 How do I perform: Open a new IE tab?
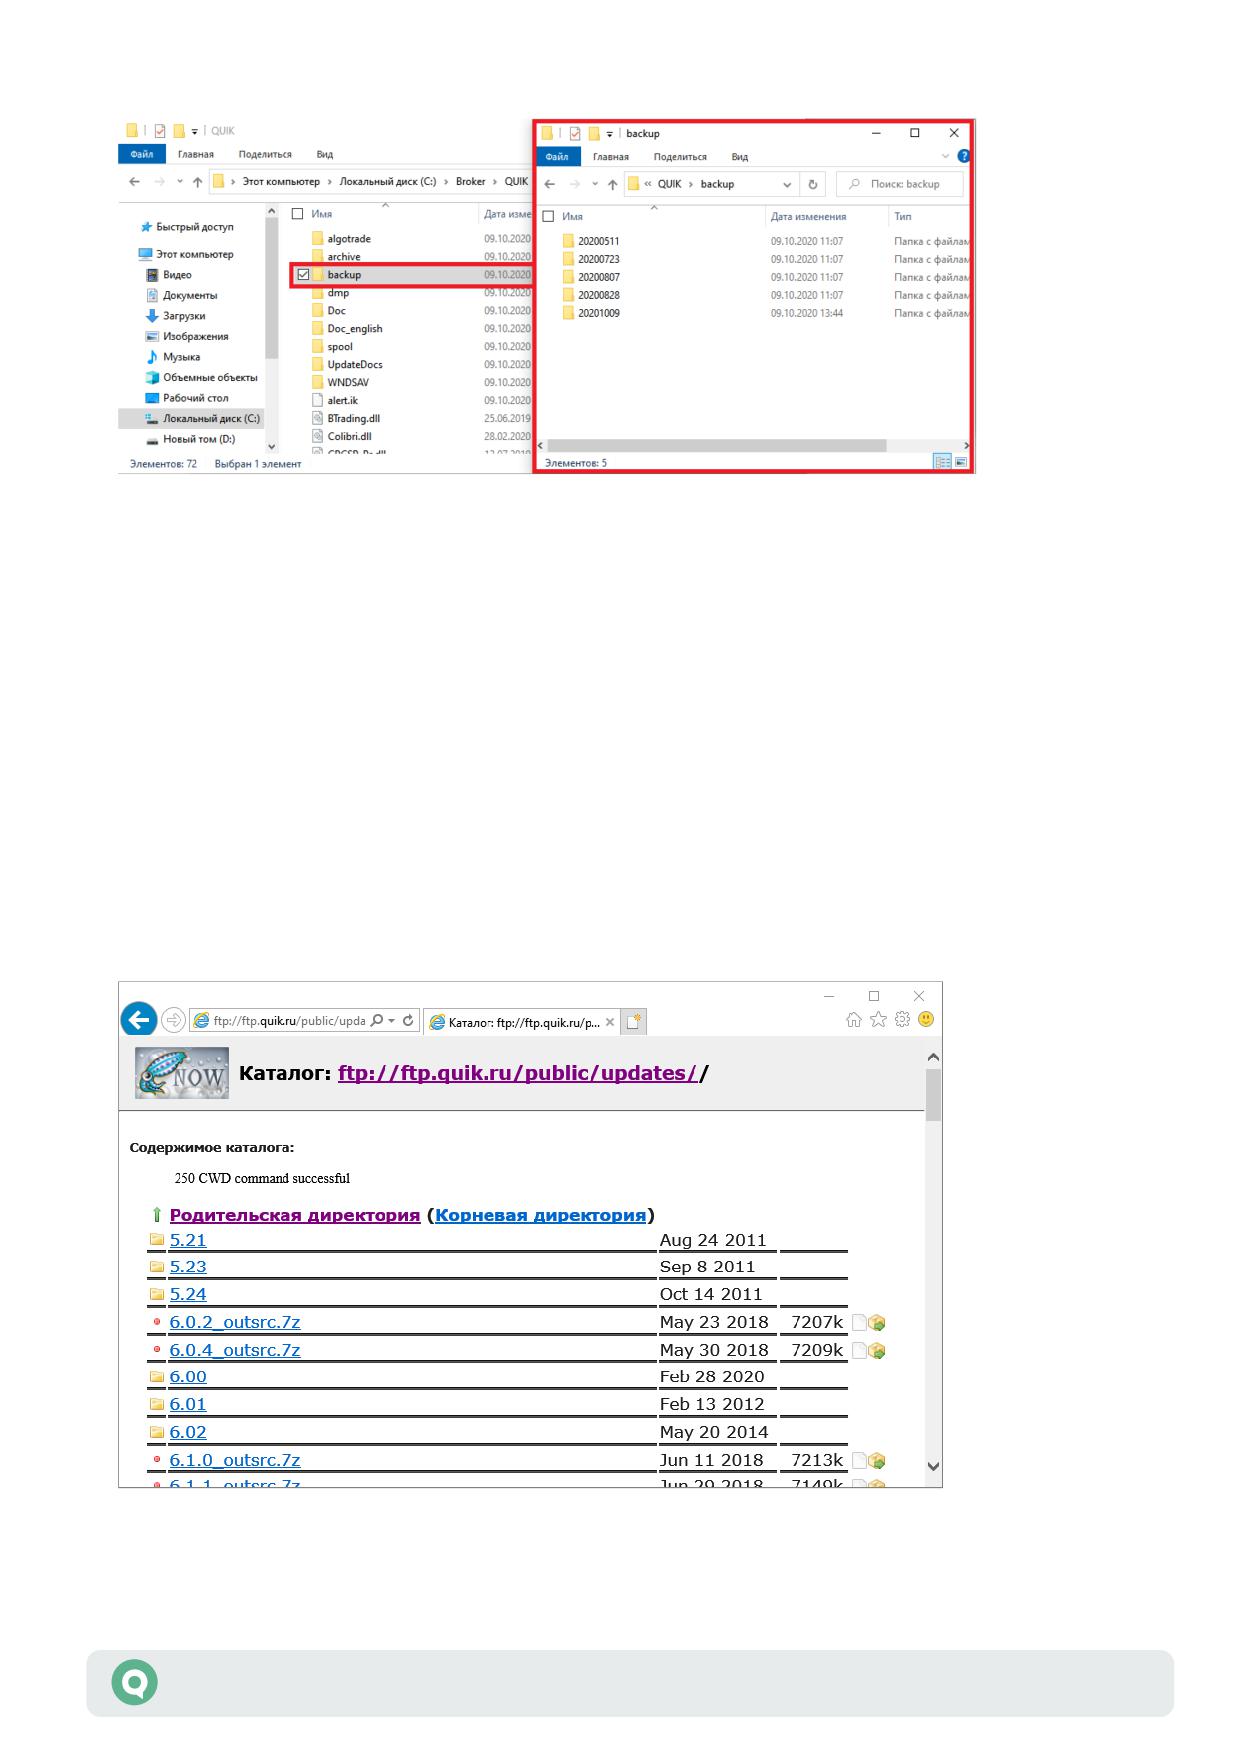[x=635, y=1021]
